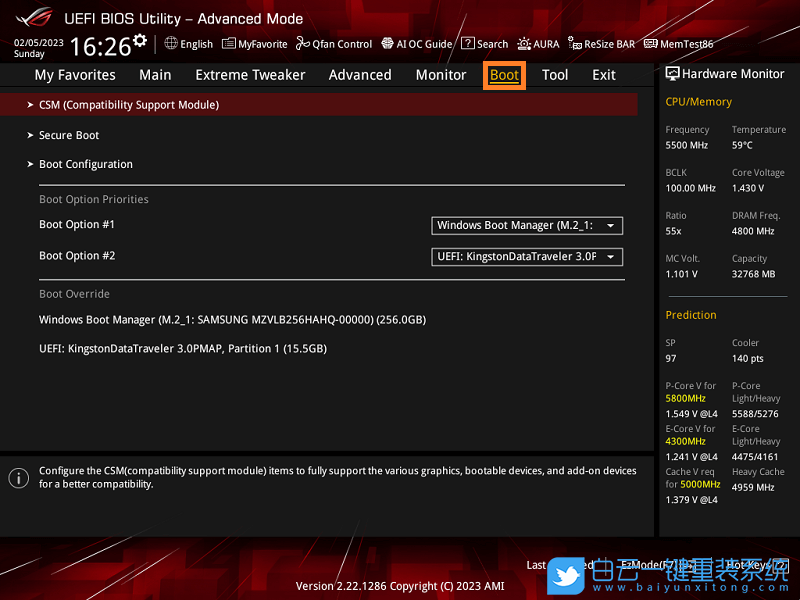Viewport: 800px width, 600px height.
Task: Open the Boot Configuration submenu
Action: pos(85,164)
